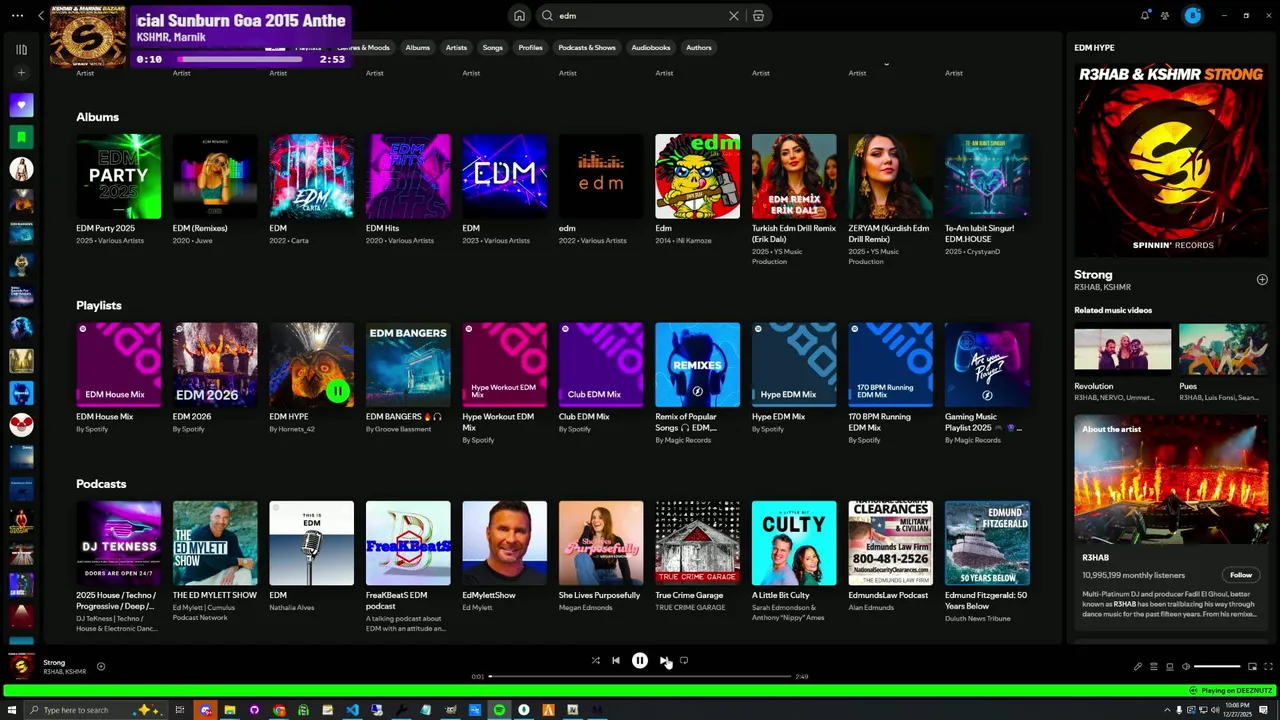Screen dimensions: 1280x720
Task: Open Revolution music video
Action: click(1122, 364)
